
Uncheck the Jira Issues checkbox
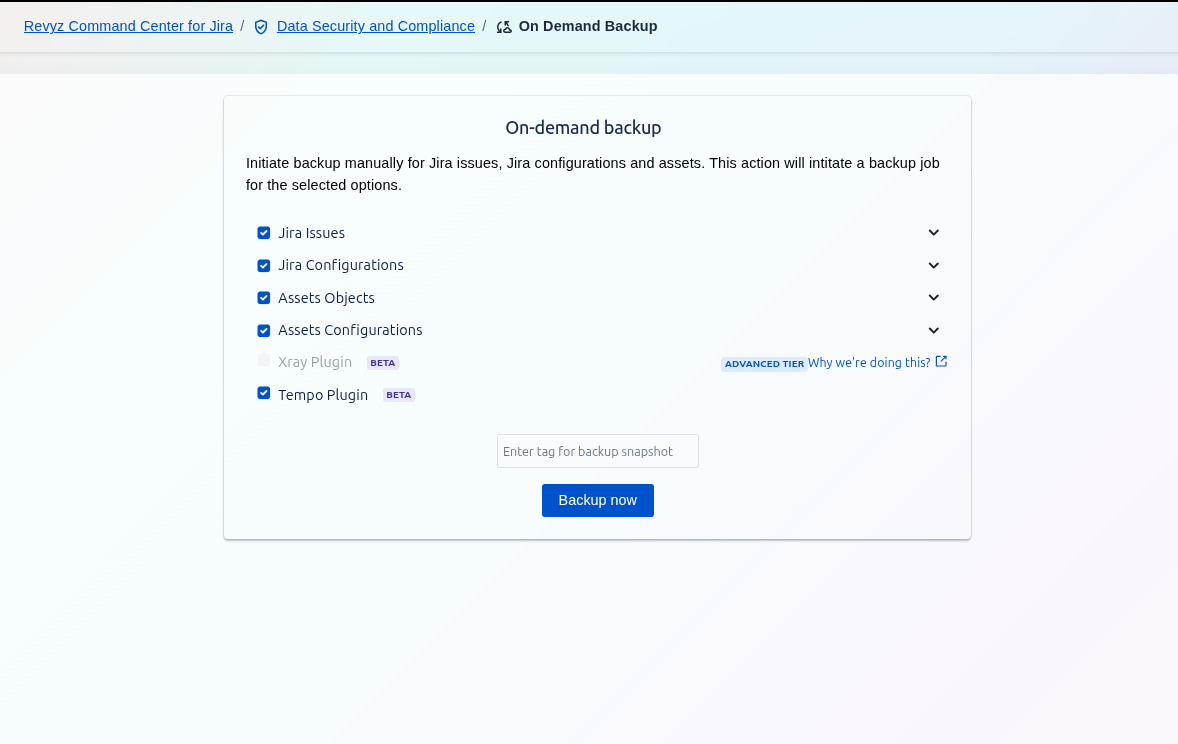pos(264,233)
